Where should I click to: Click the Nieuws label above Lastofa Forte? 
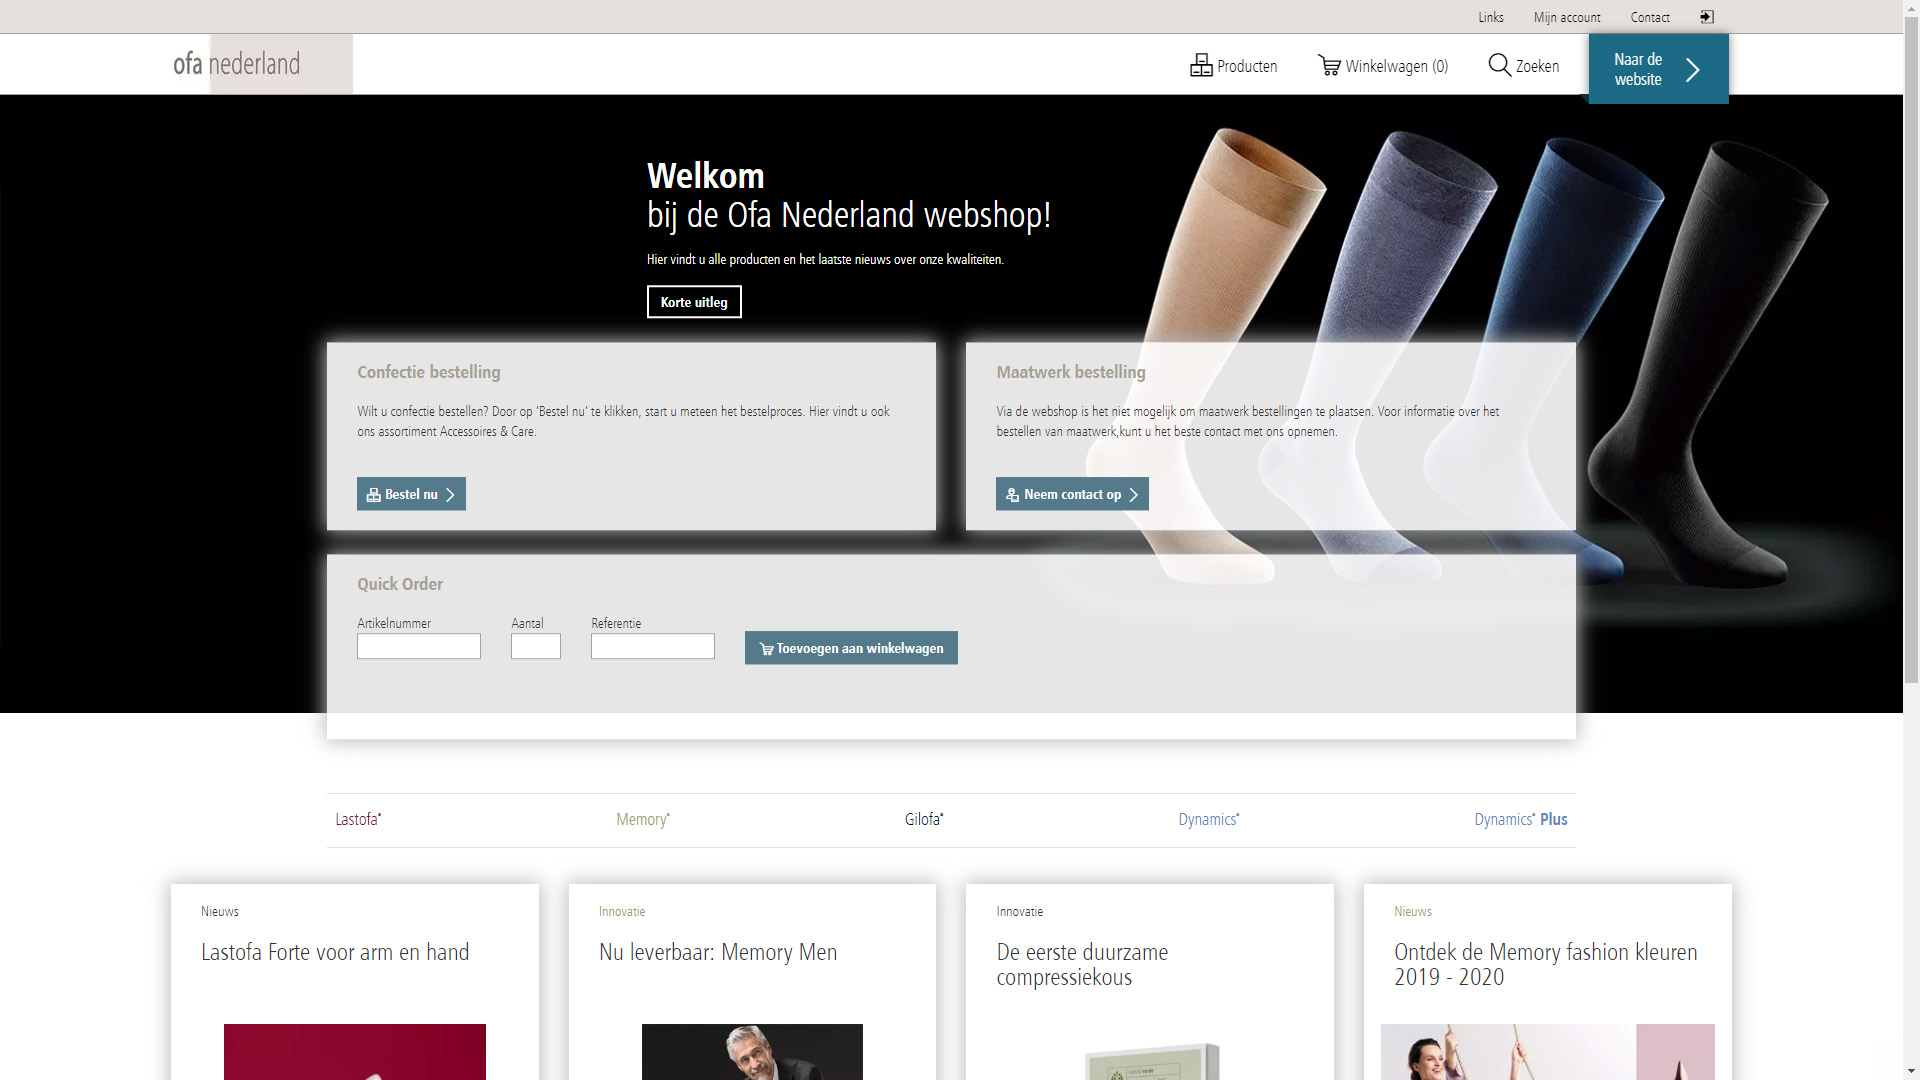pyautogui.click(x=220, y=911)
